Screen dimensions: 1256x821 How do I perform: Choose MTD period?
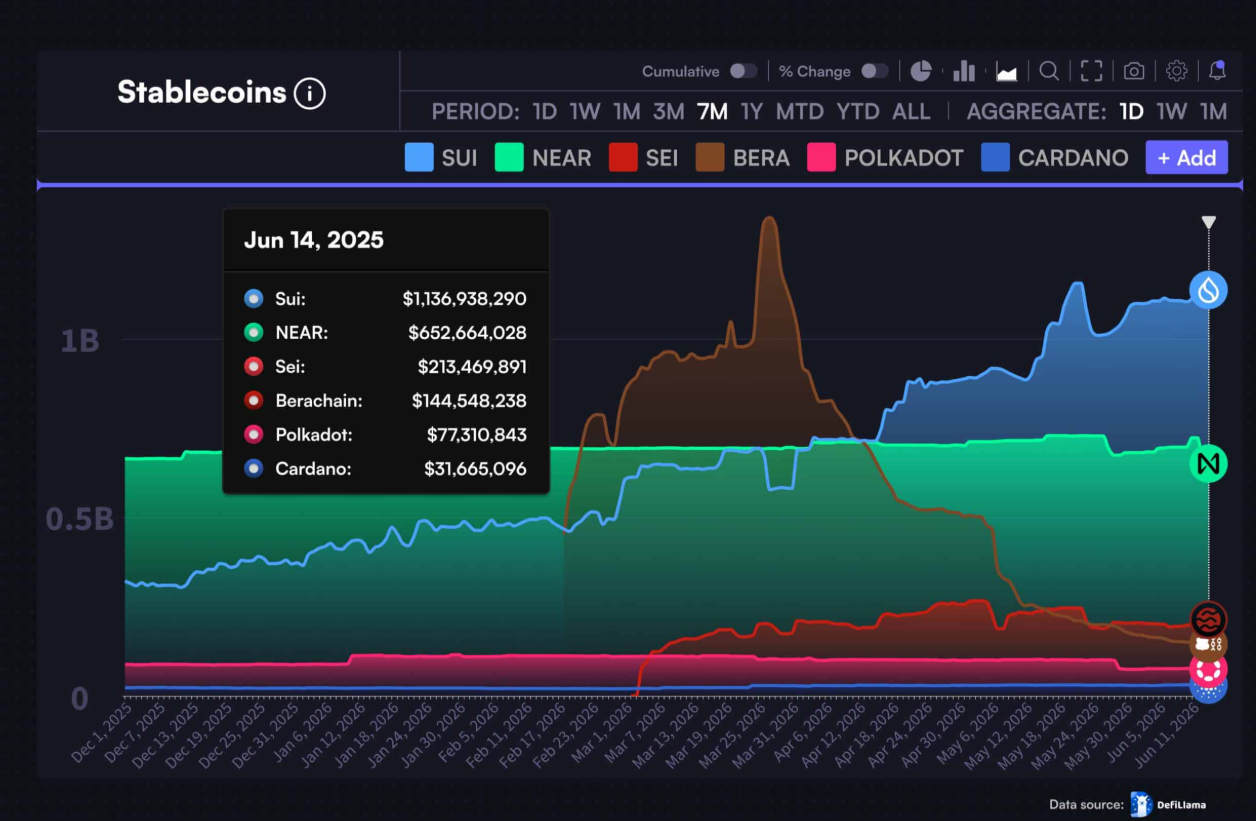click(799, 111)
